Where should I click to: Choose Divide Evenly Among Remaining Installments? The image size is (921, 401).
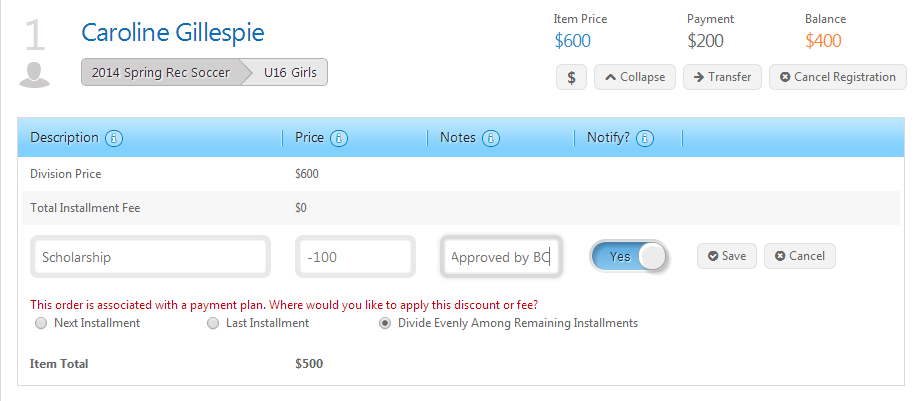coord(384,324)
